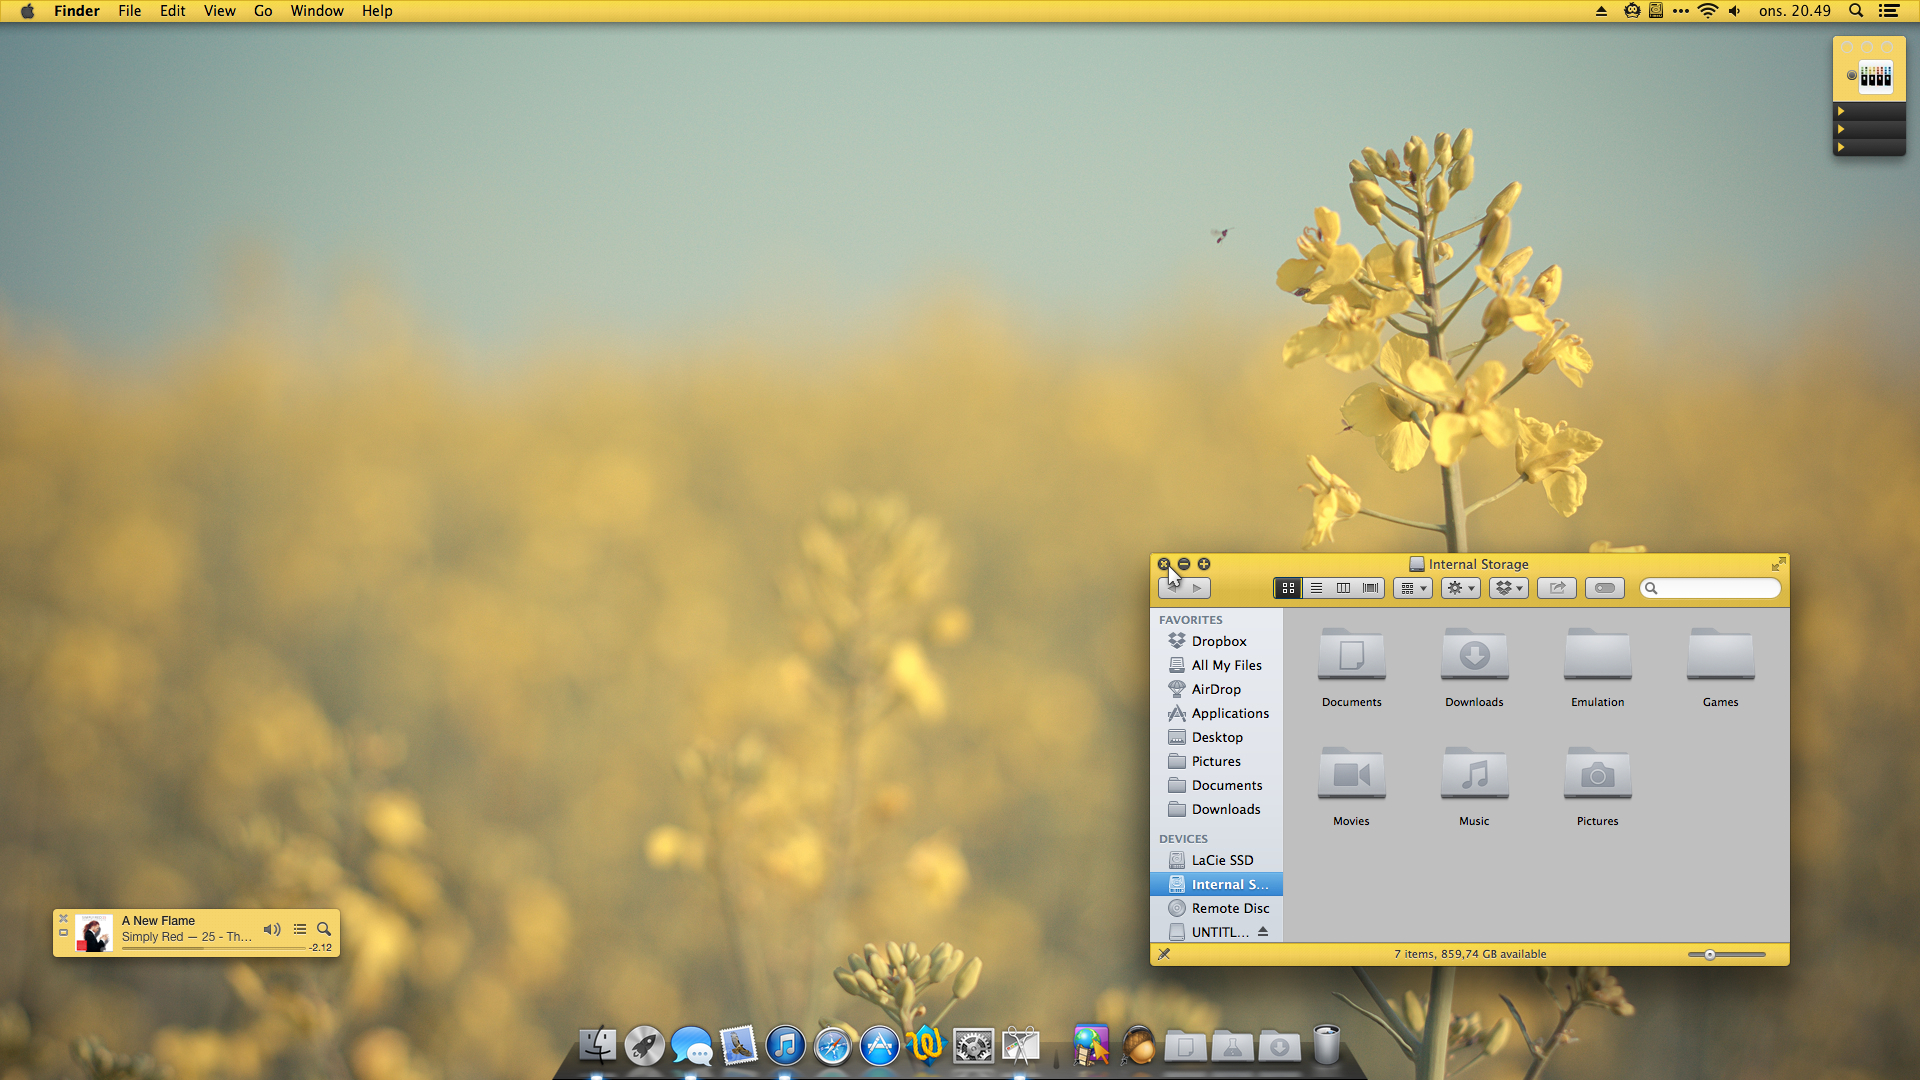
Task: Switch Finder to list view
Action: (1316, 588)
